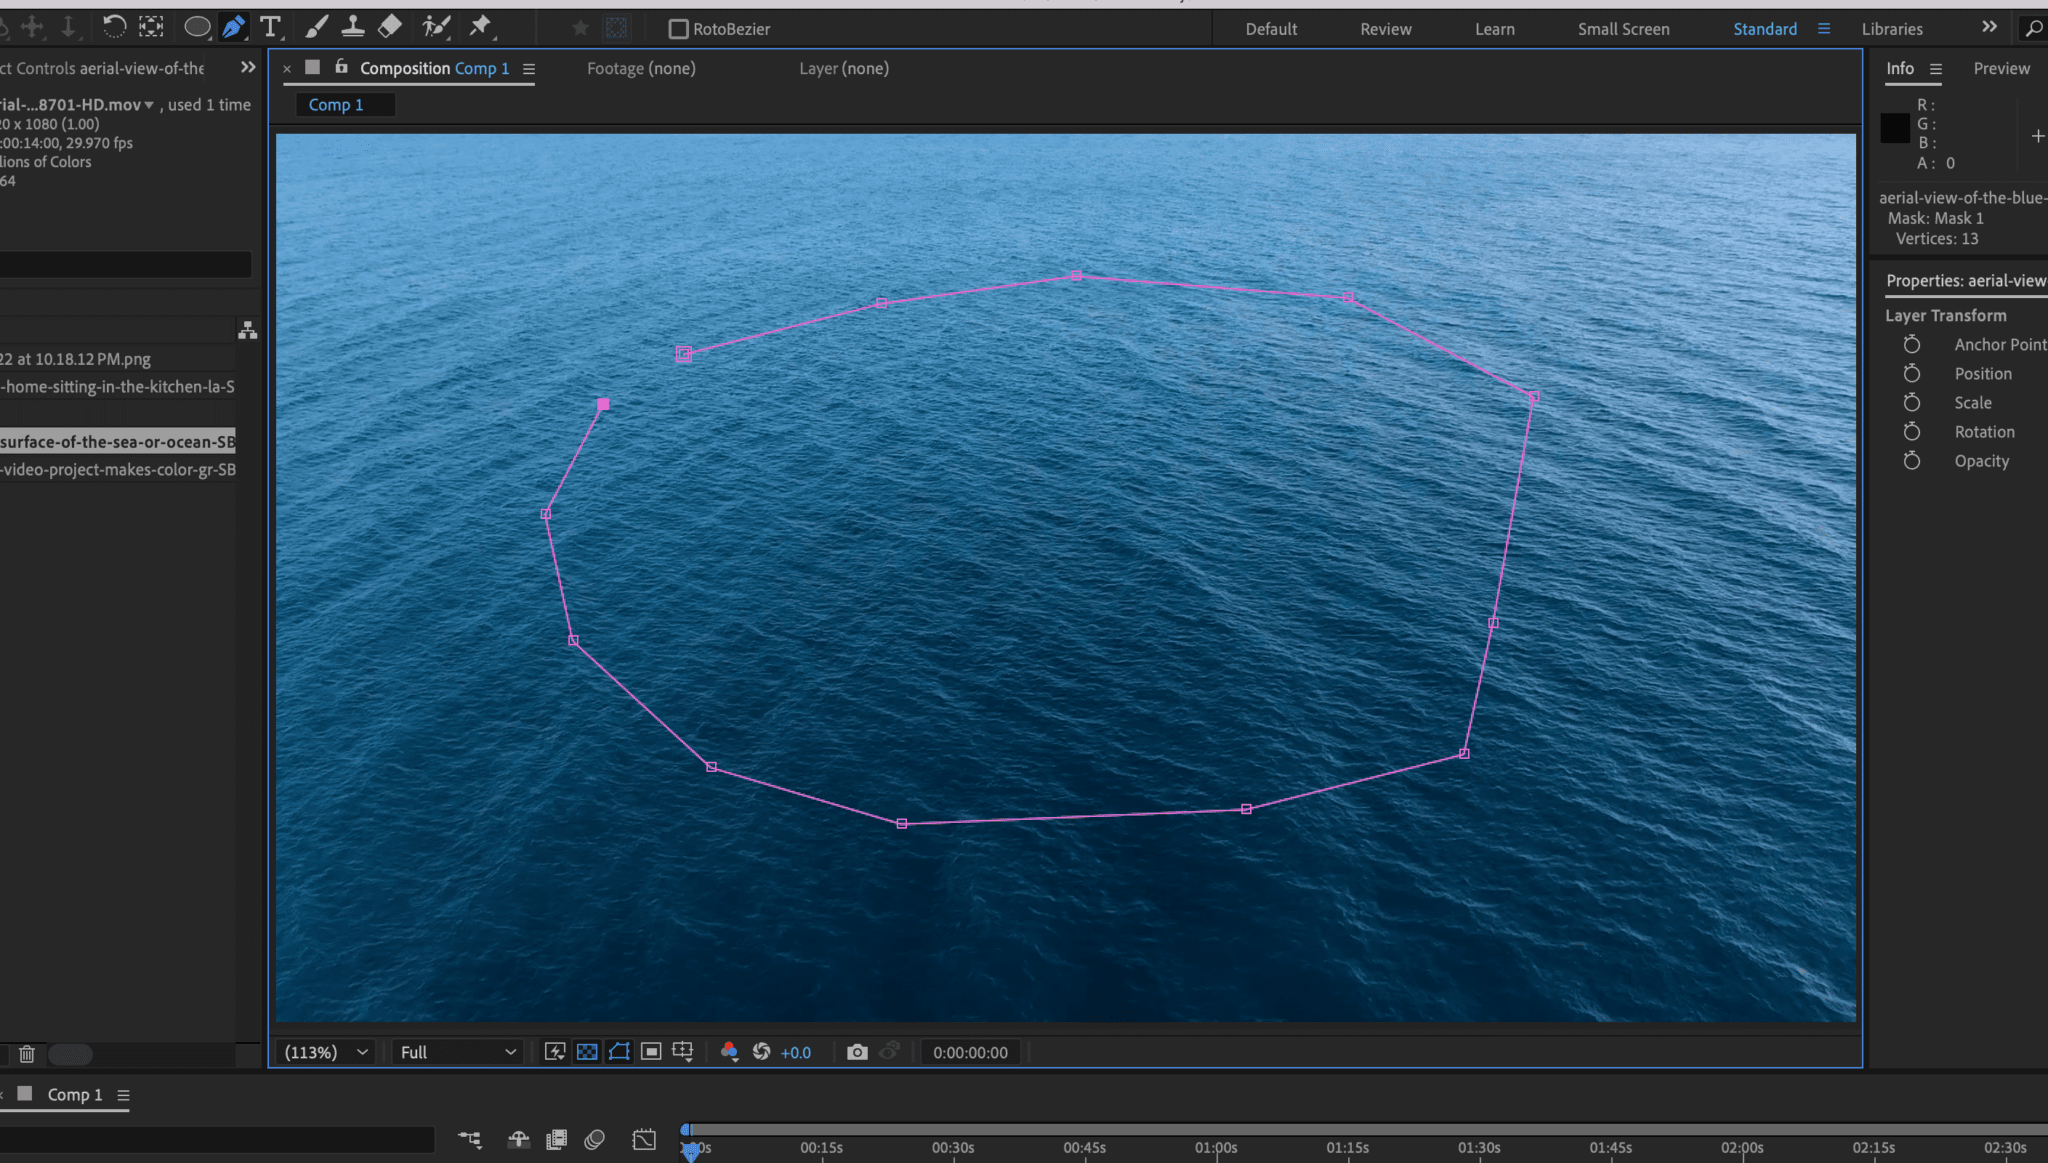
Task: Click the Graph Editor icon in the timeline
Action: click(x=645, y=1139)
